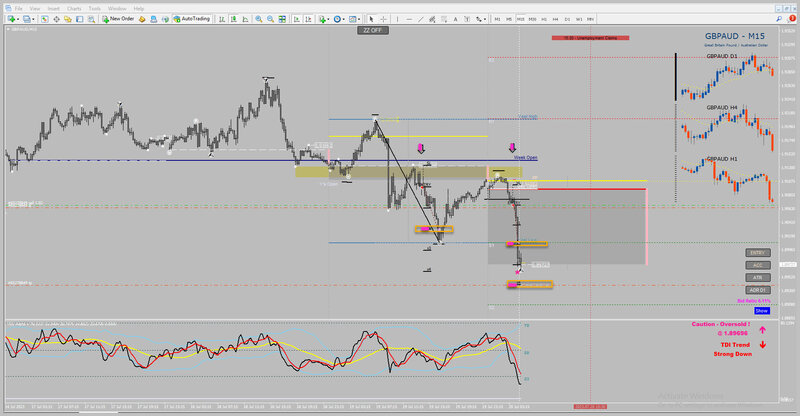This screenshot has height=416, width=800.
Task: Click the Week Open line label
Action: click(526, 158)
